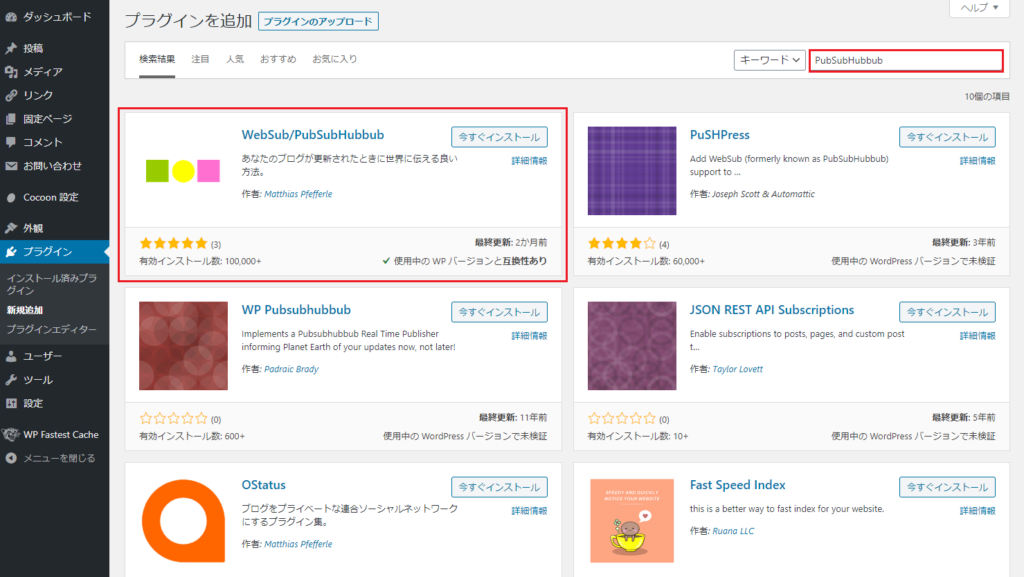This screenshot has height=577, width=1024.
Task: Open 詳細情報 for PuSHPress
Action: pos(978,161)
